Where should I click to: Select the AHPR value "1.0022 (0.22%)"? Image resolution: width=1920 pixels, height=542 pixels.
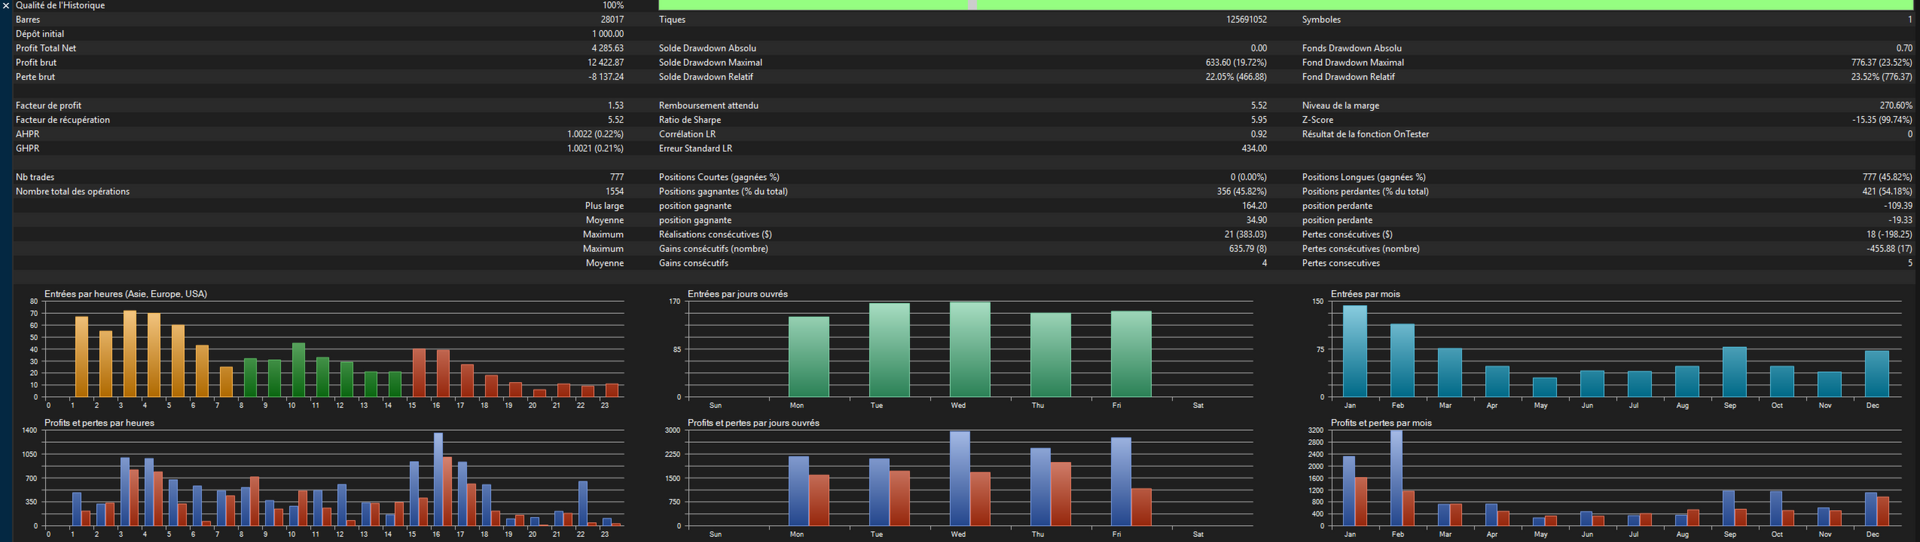595,134
